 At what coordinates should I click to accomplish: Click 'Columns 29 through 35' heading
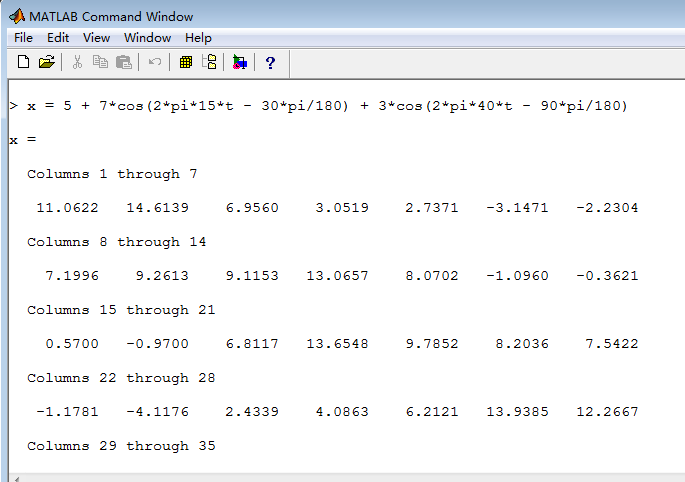click(x=121, y=446)
